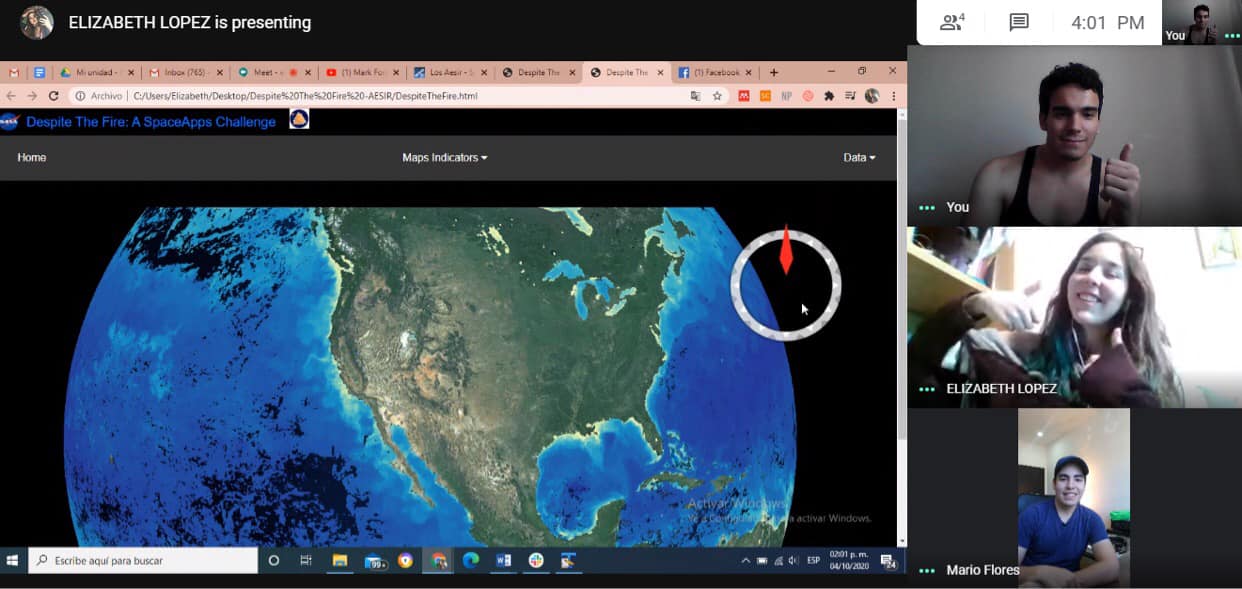Open the Windows notification center
Image resolution: width=1242 pixels, height=589 pixels.
(888, 562)
